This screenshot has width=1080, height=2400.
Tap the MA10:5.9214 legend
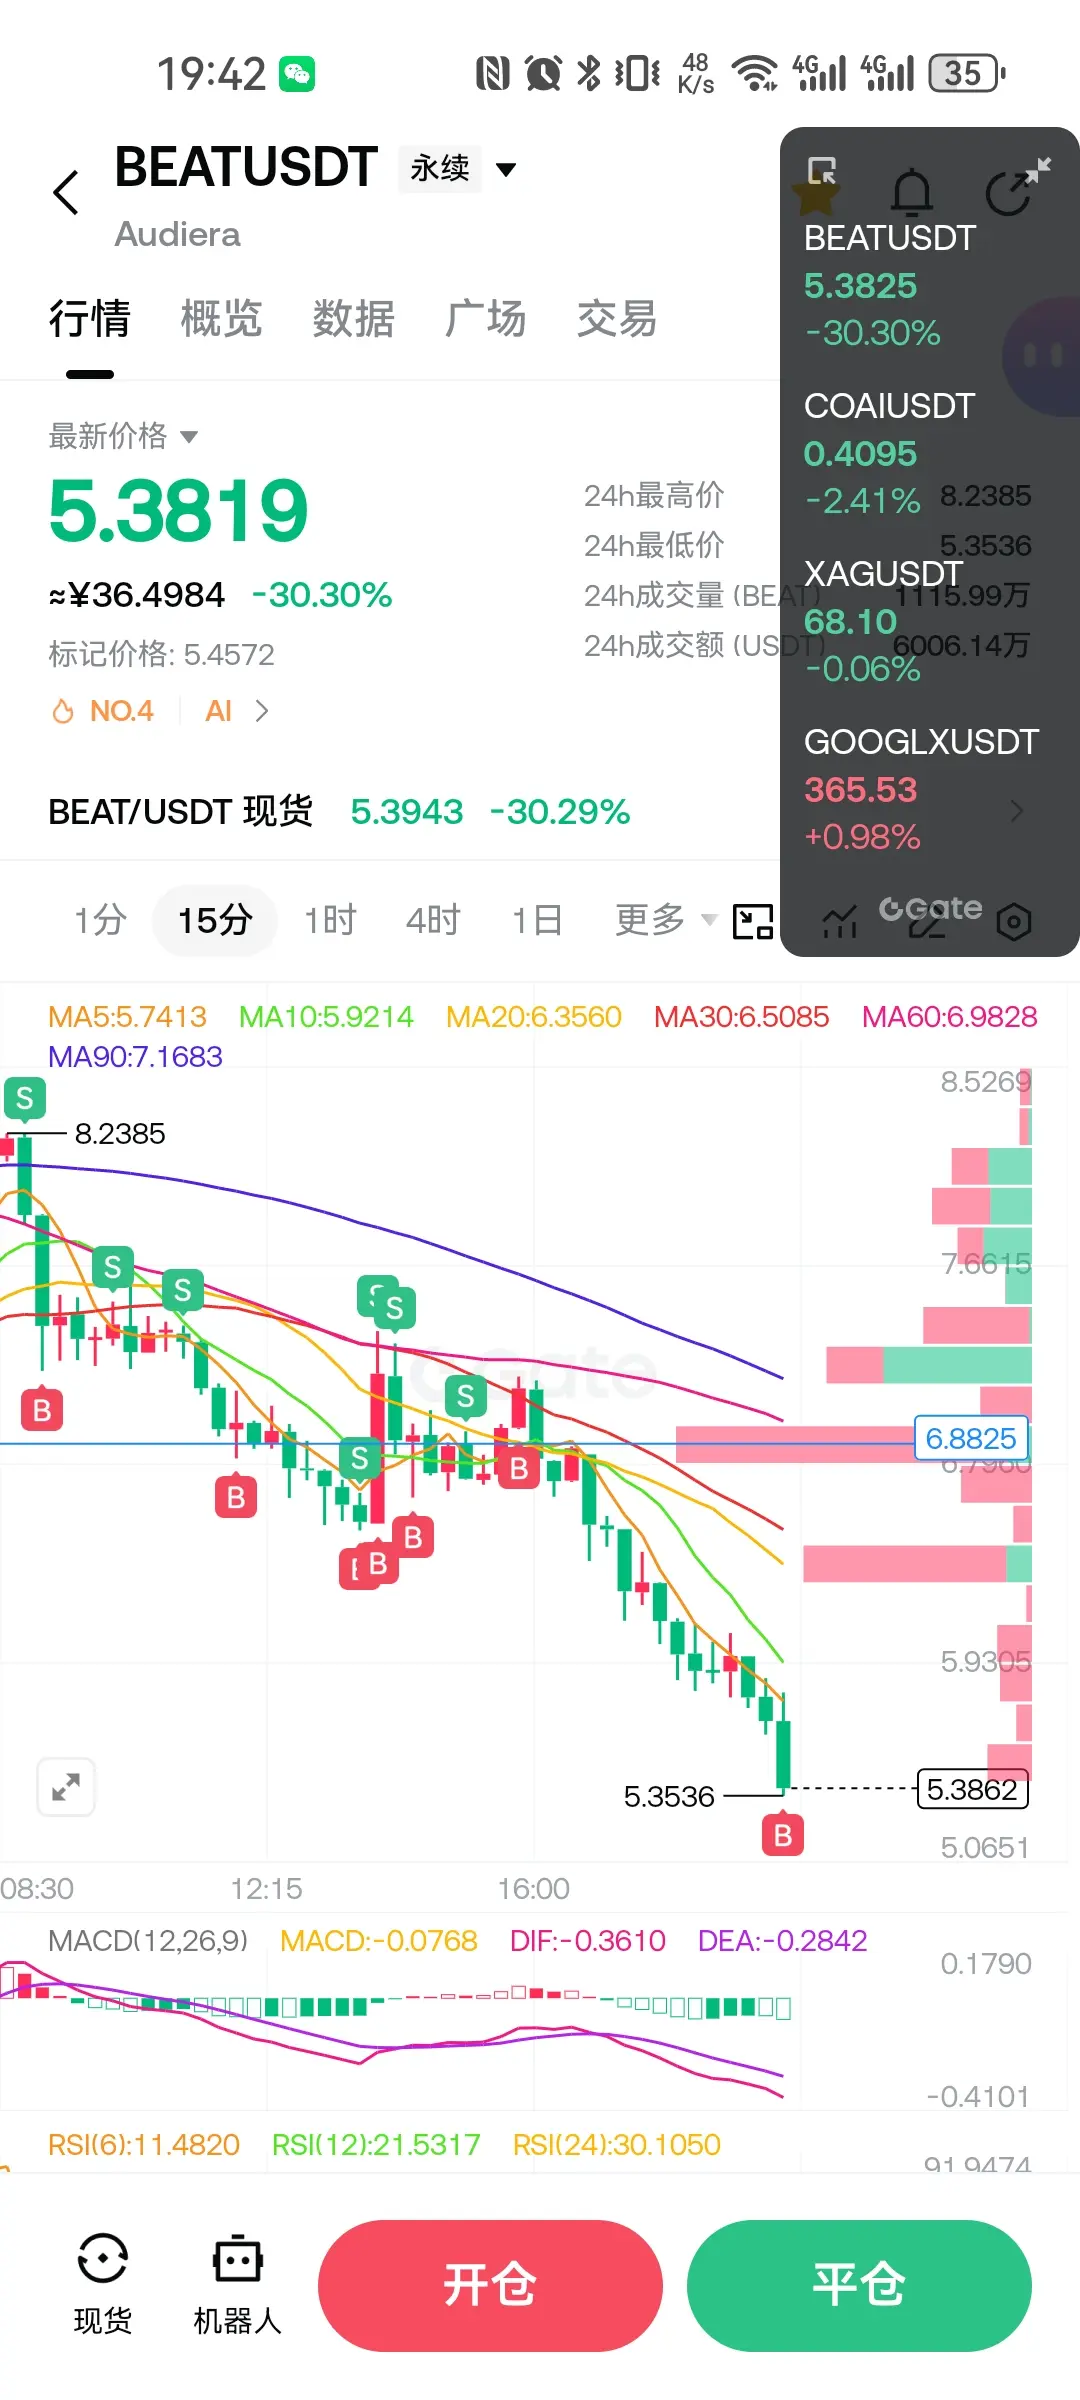point(326,1017)
